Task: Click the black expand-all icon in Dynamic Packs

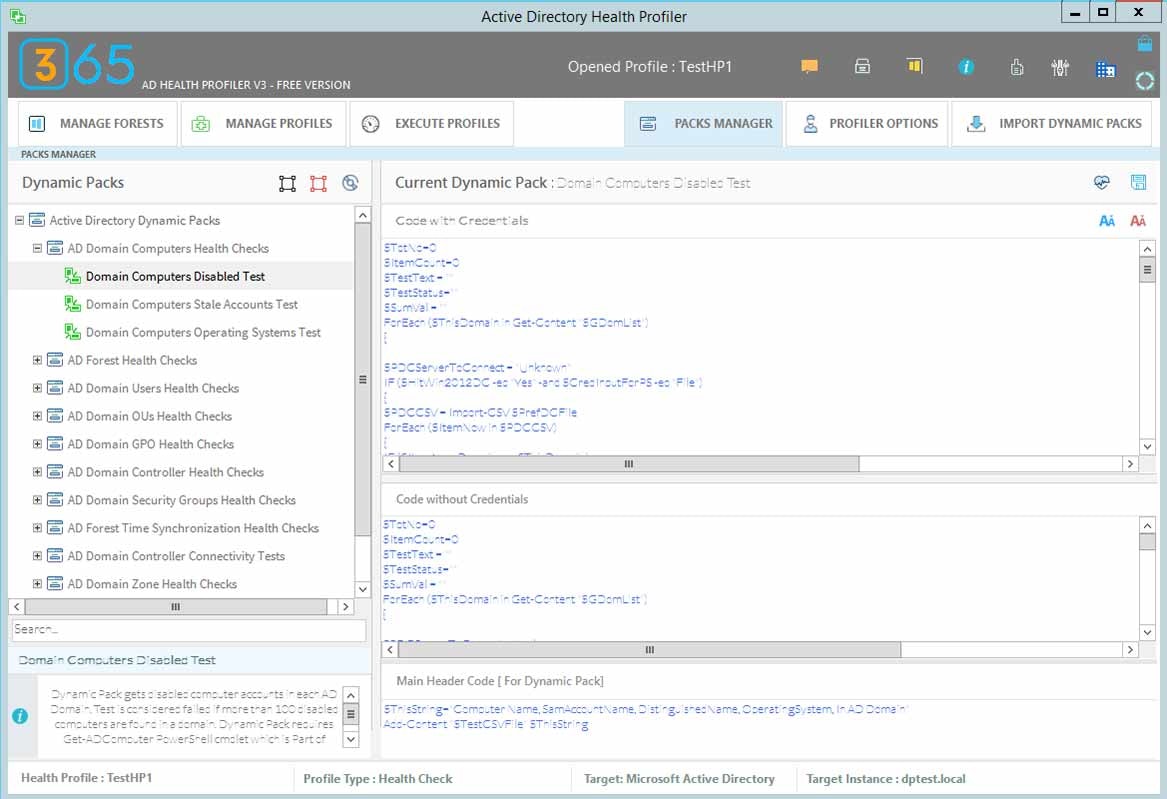Action: click(x=287, y=183)
